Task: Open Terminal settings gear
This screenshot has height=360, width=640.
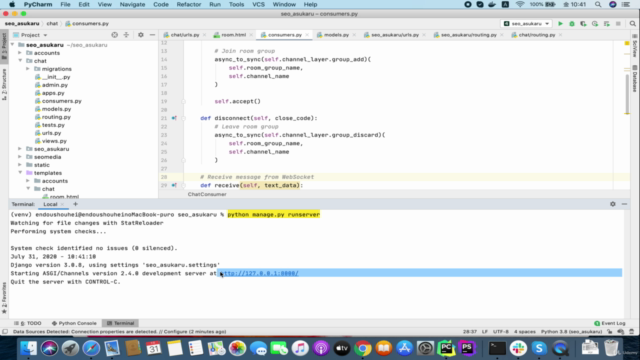Action: click(613, 204)
